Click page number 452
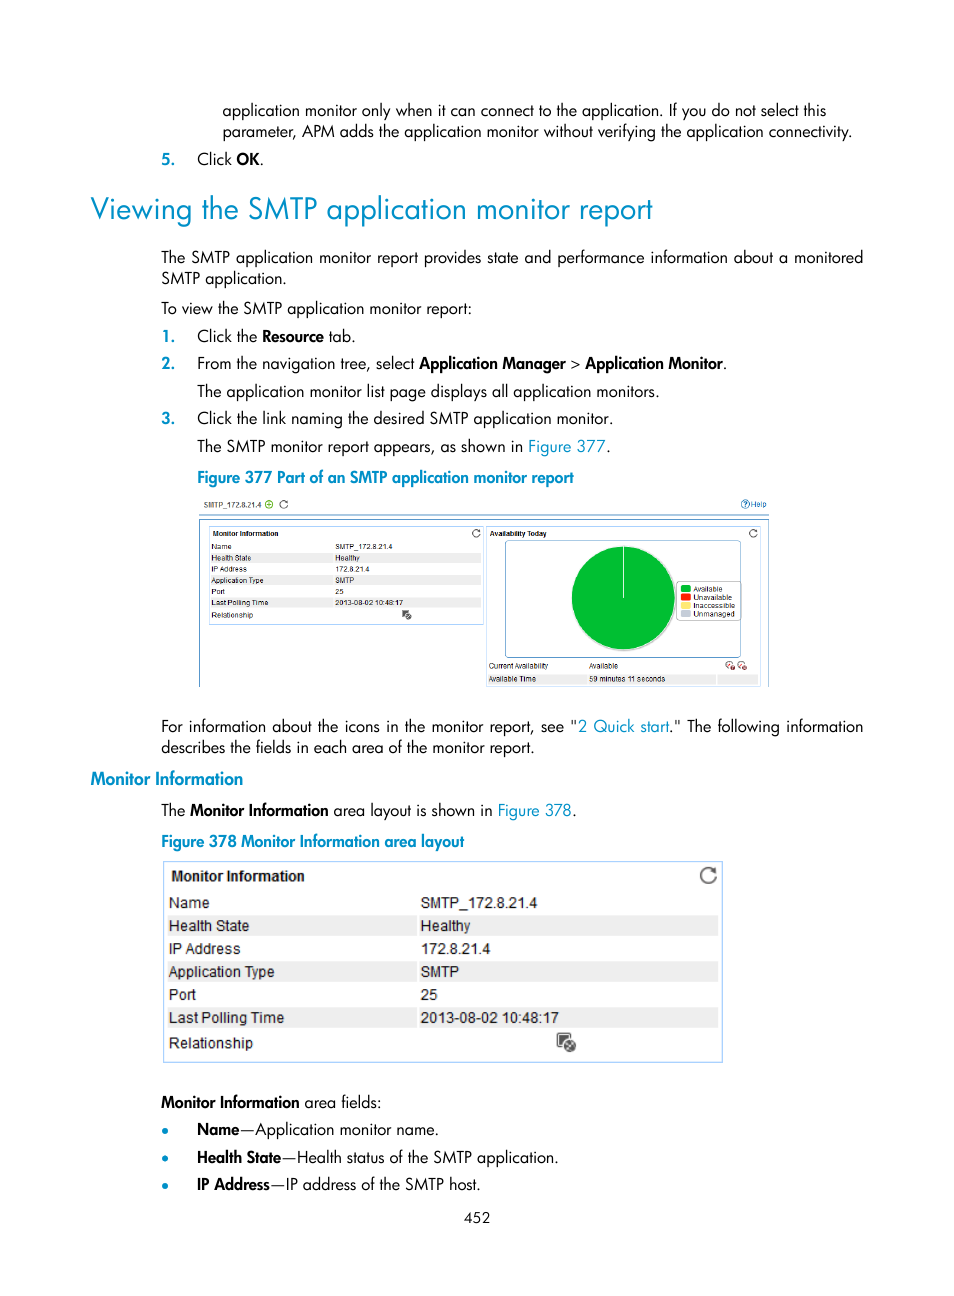The width and height of the screenshot is (954, 1296). pyautogui.click(x=477, y=1218)
